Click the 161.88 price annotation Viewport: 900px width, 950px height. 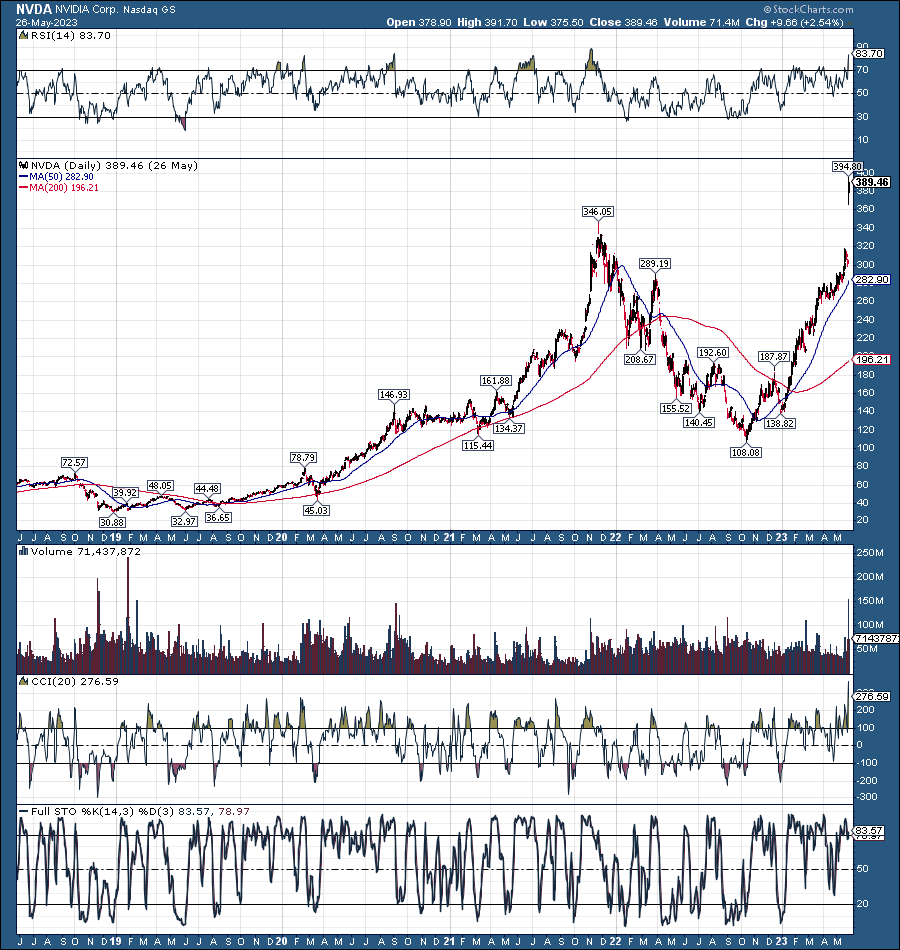click(496, 380)
